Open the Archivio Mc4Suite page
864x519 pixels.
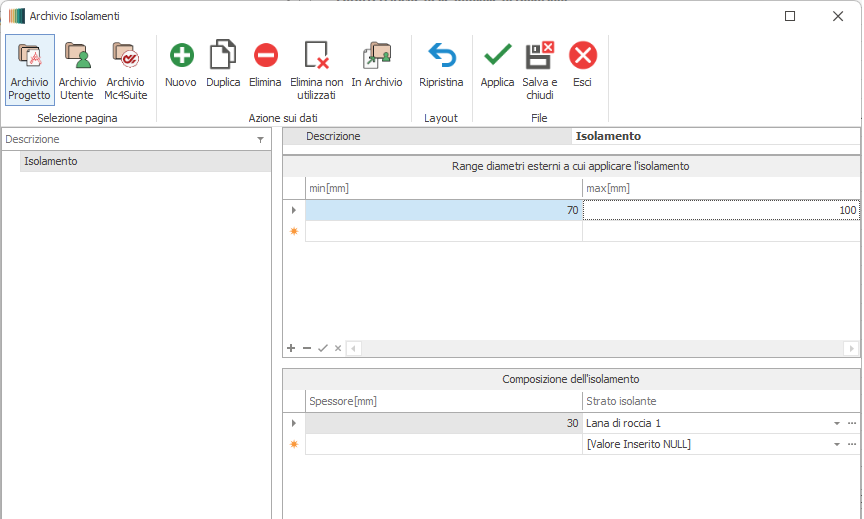point(126,69)
